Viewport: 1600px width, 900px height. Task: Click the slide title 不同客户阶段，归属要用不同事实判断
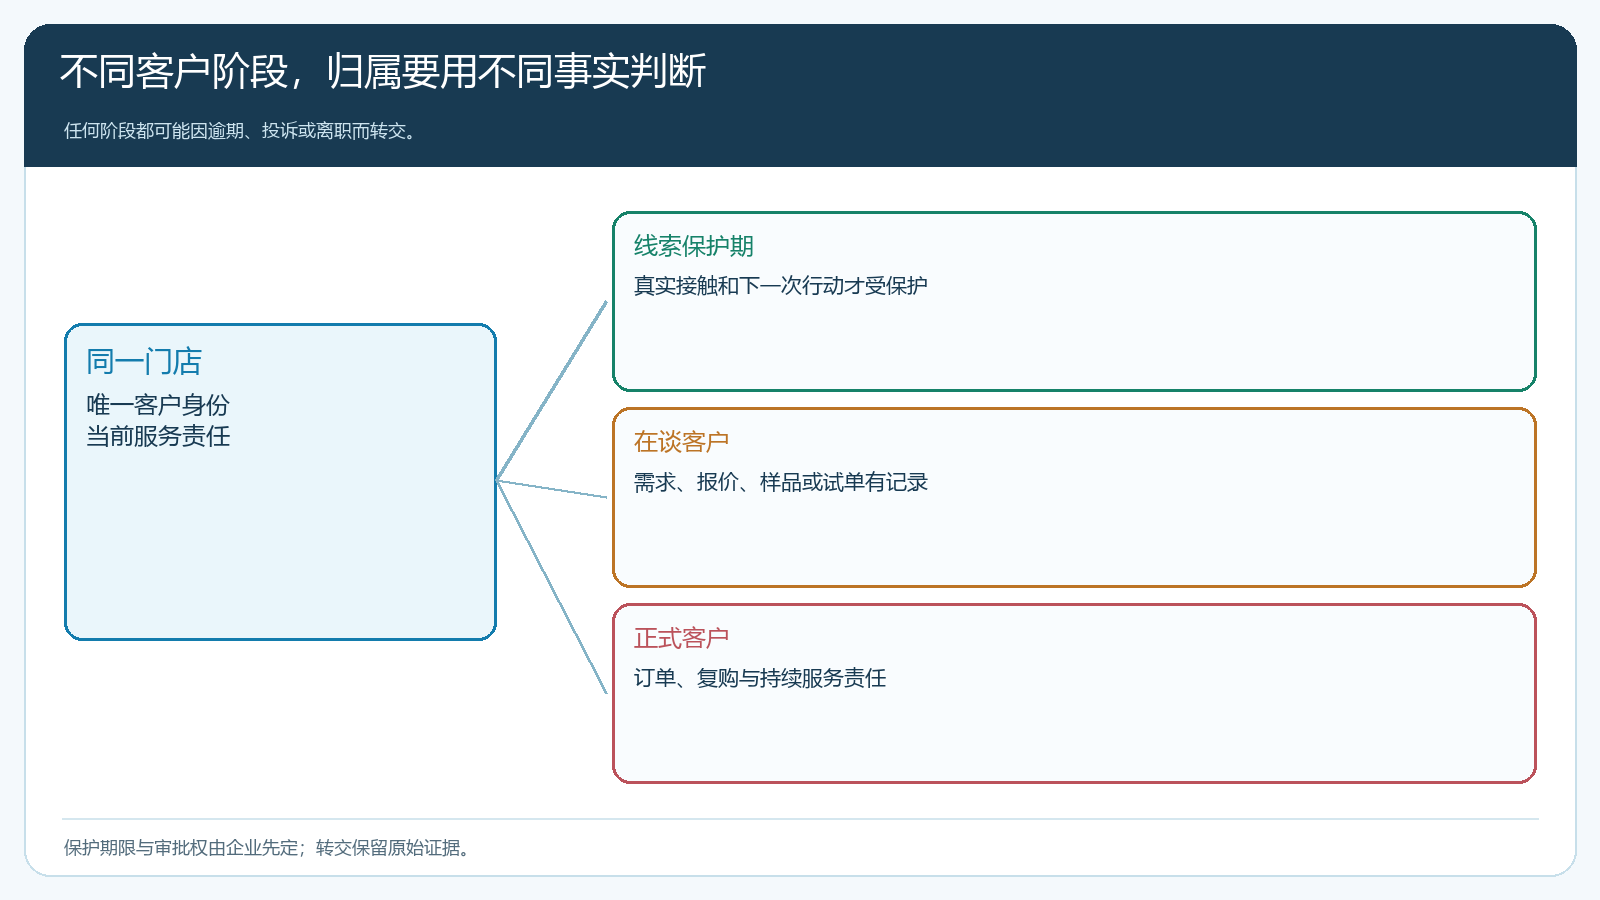click(383, 72)
